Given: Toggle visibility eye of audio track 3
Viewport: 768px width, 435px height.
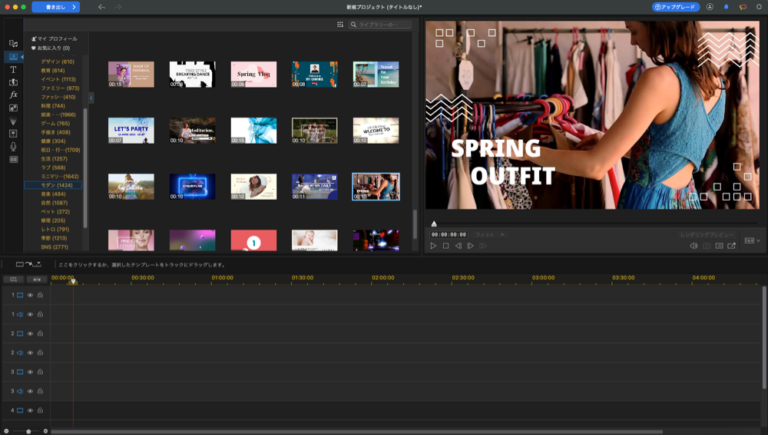Looking at the screenshot, I should (30, 391).
